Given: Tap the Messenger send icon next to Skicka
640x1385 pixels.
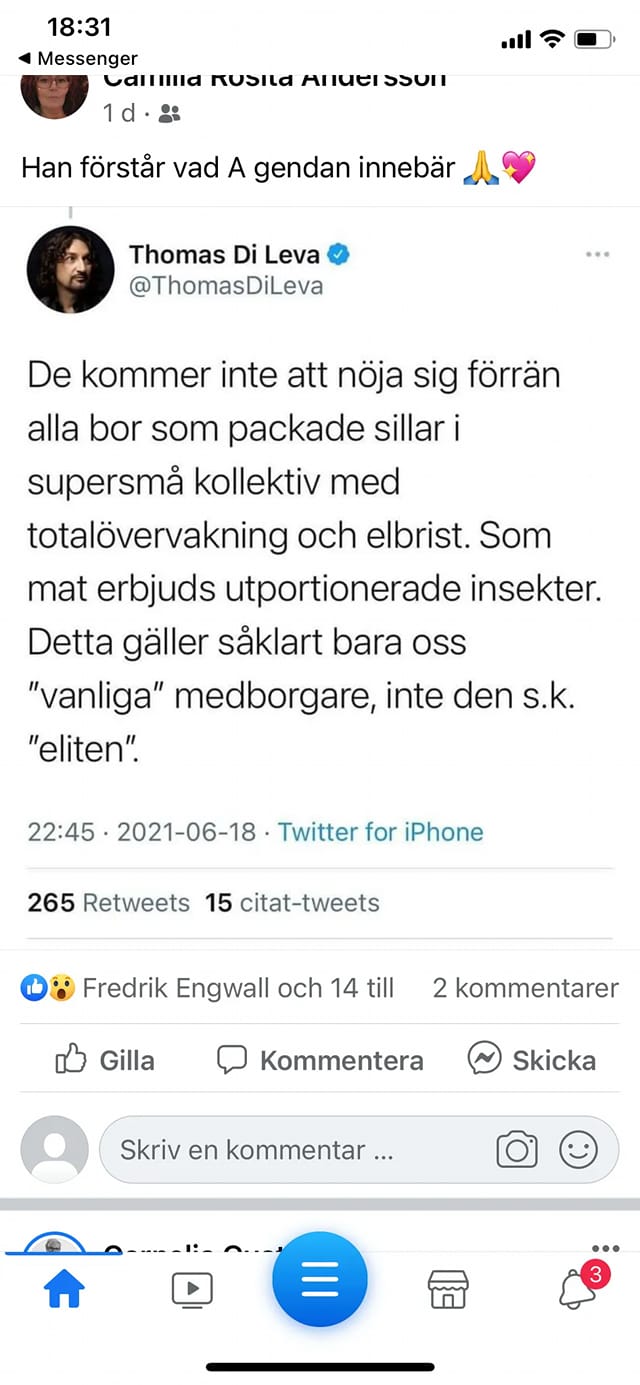Looking at the screenshot, I should pos(487,1059).
